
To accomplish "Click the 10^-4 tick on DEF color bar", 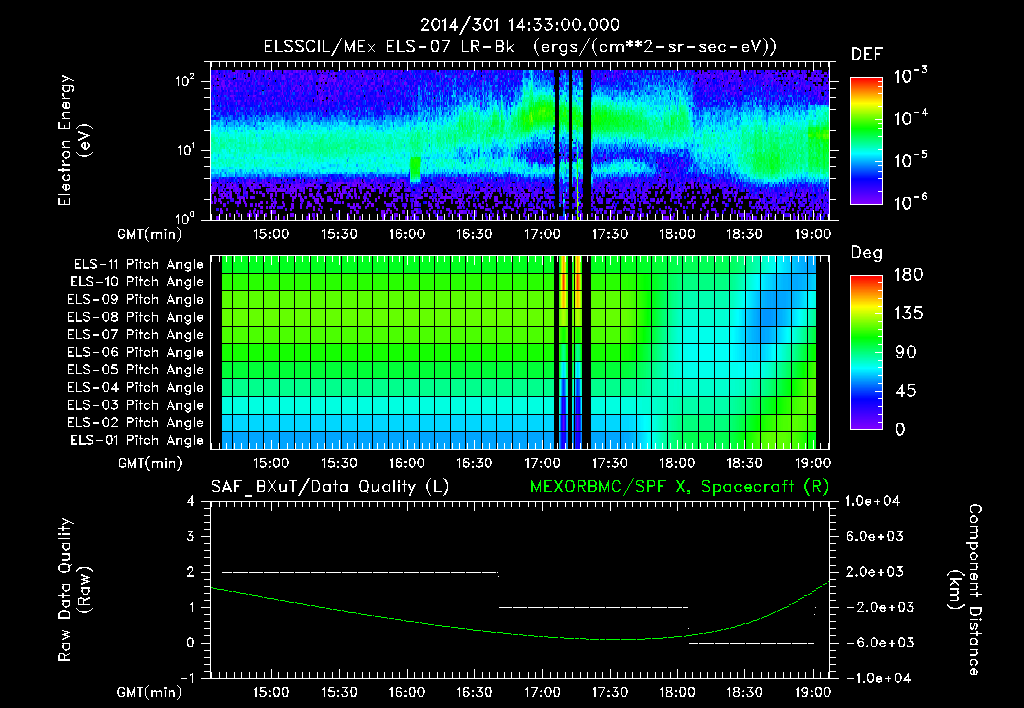I will [x=910, y=118].
